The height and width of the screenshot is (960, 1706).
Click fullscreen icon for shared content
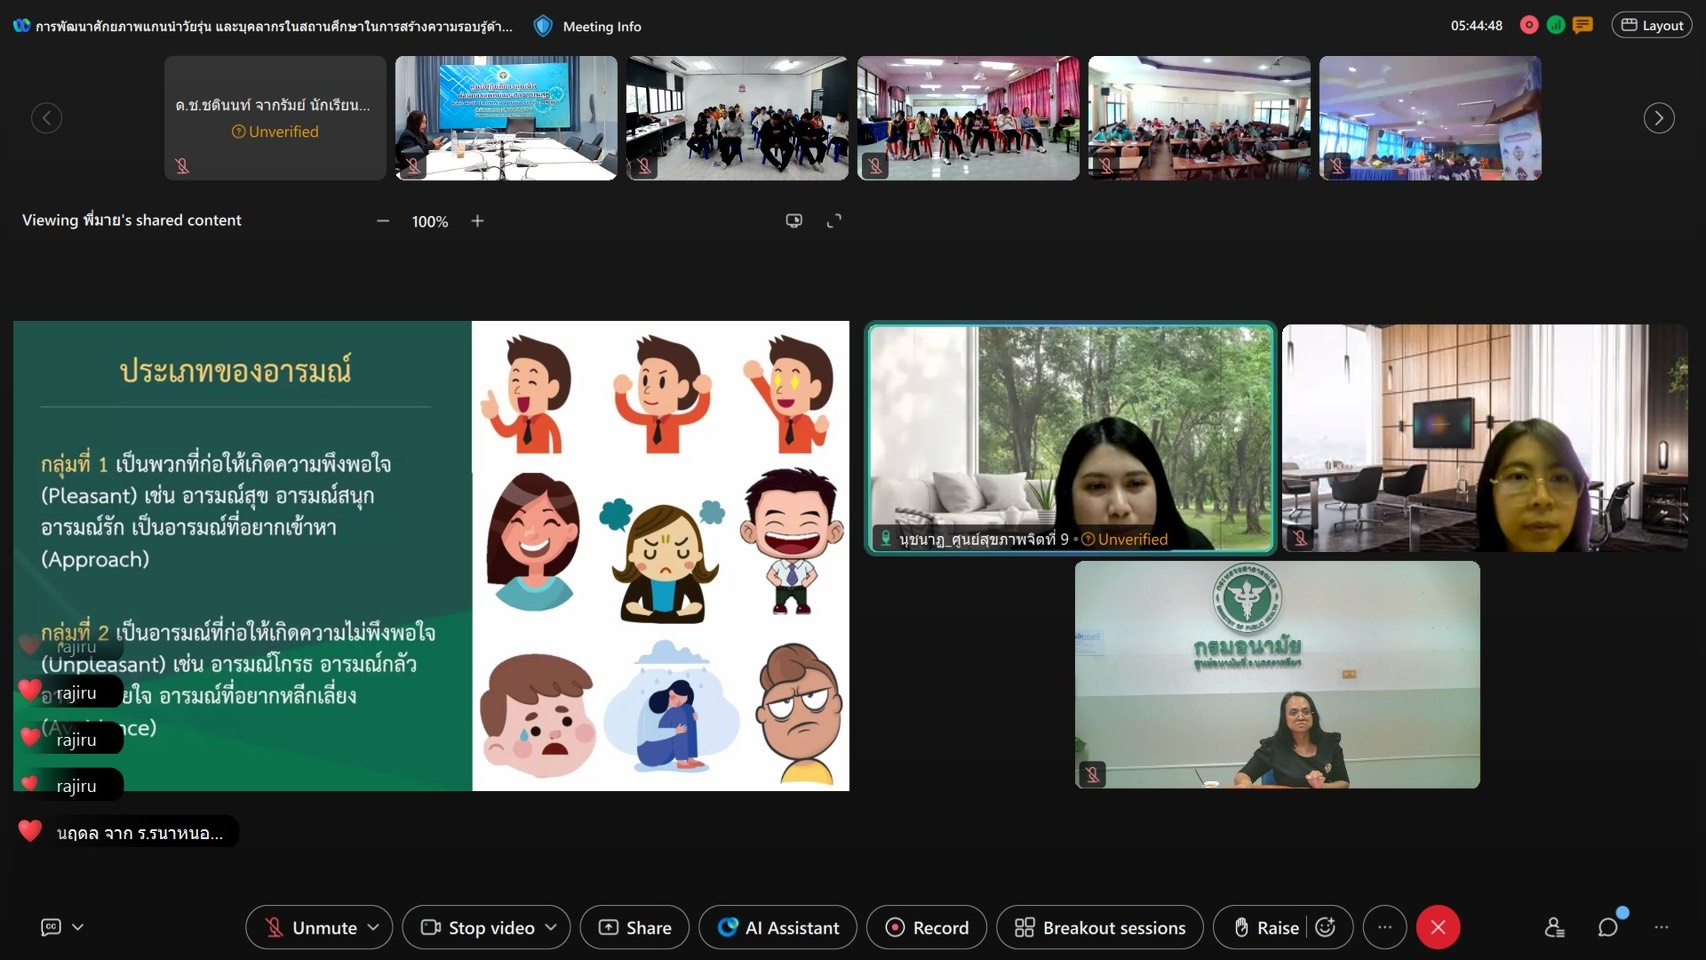(x=834, y=221)
